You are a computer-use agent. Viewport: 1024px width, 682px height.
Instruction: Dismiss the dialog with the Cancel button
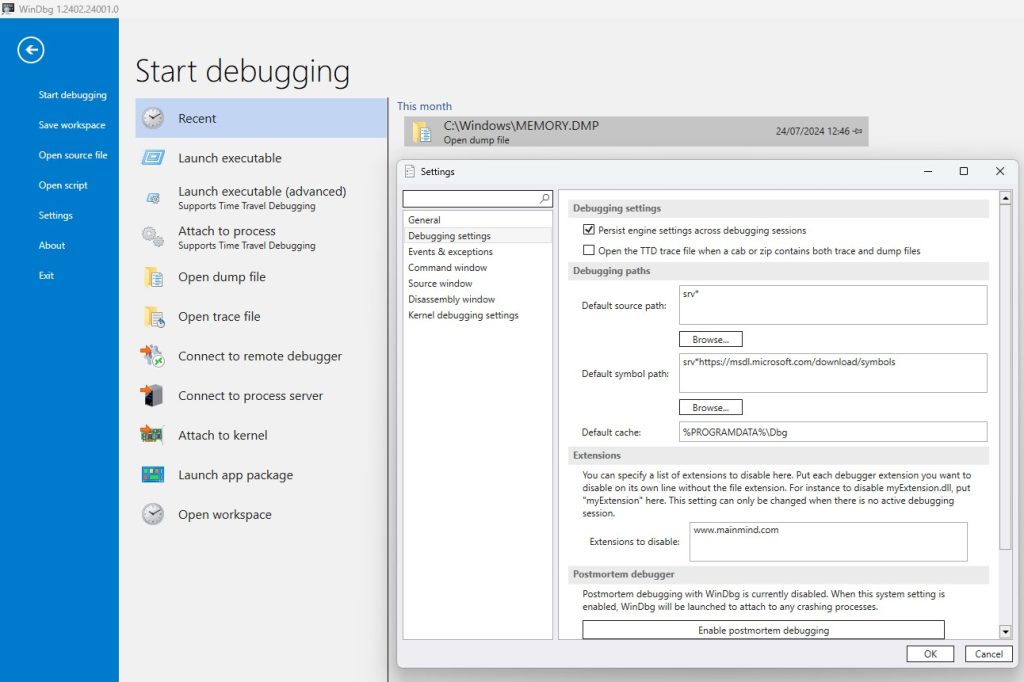point(989,653)
